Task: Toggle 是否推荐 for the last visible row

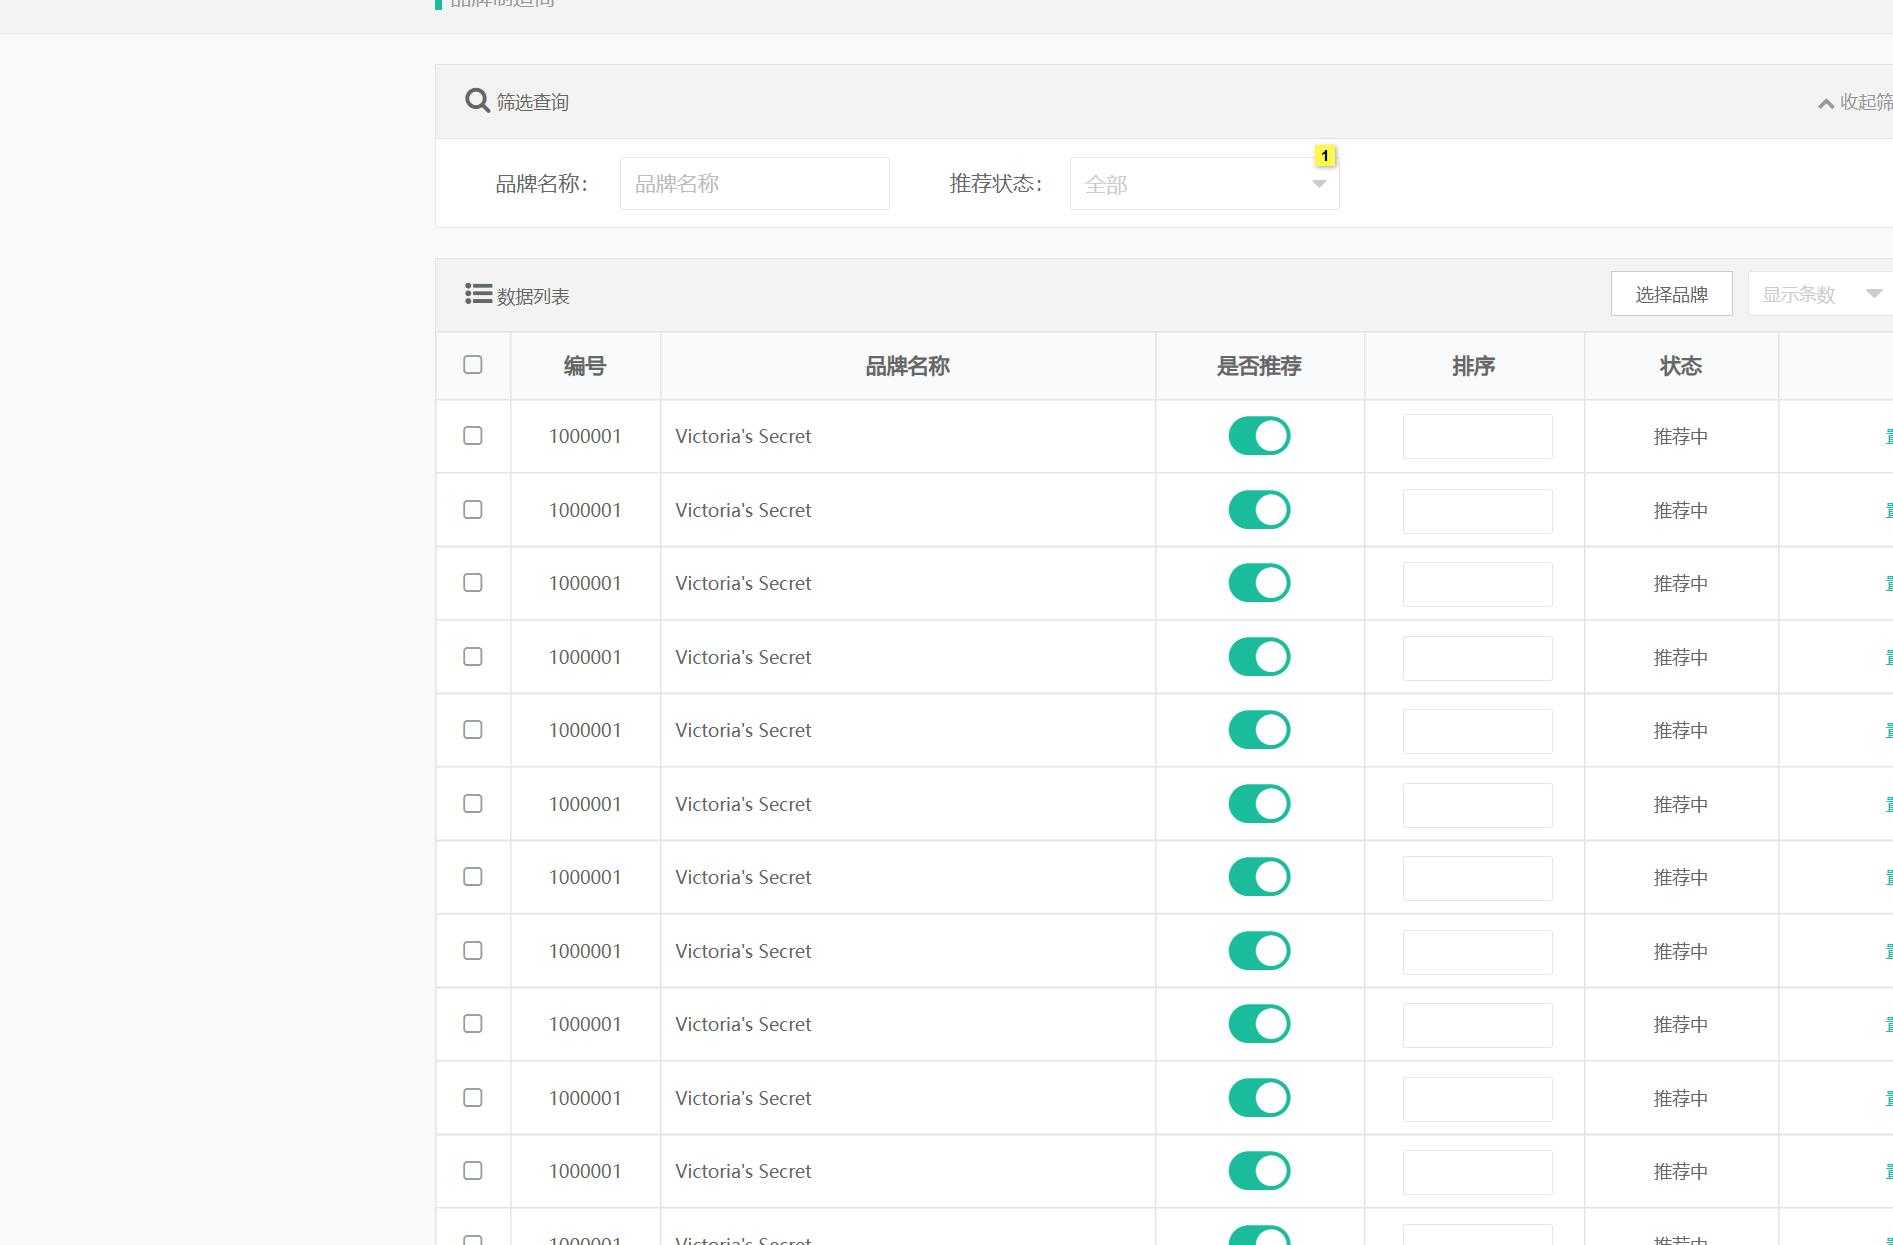Action: point(1259,1238)
